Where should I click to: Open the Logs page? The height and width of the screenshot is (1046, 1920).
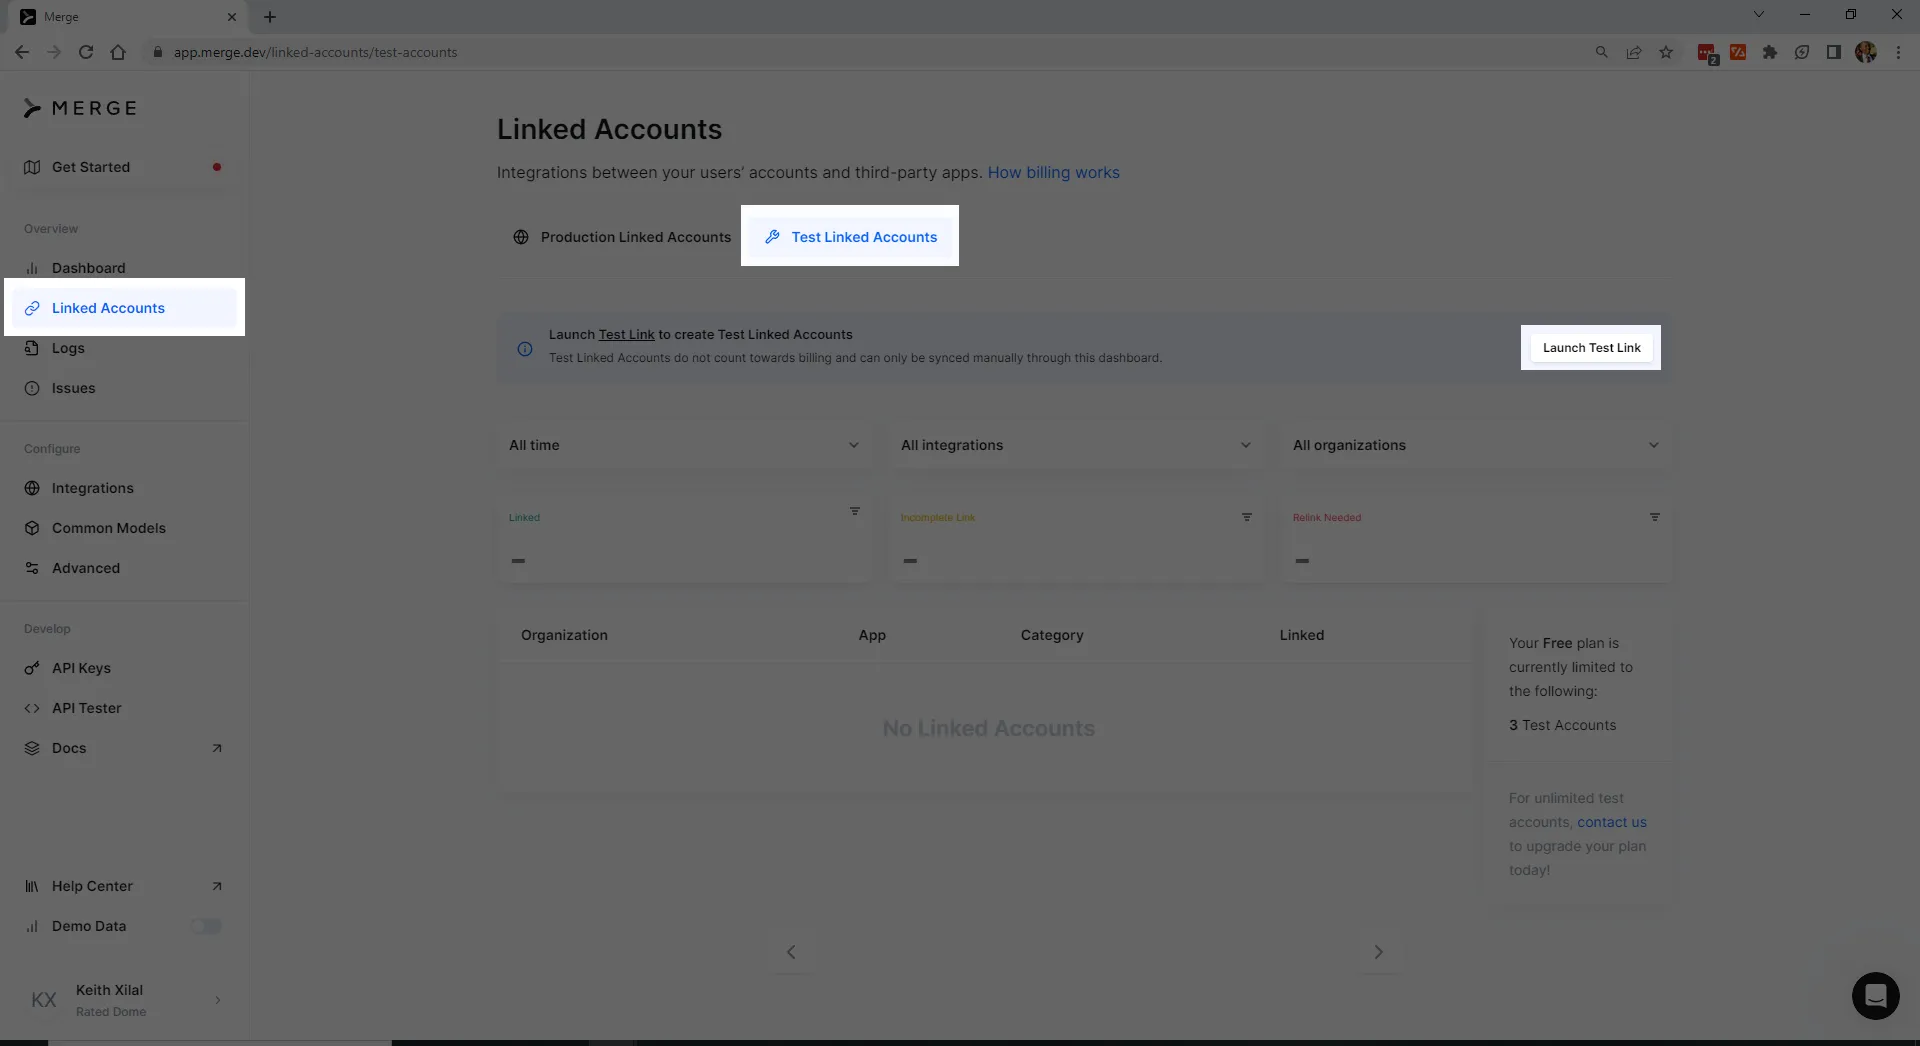(123, 348)
